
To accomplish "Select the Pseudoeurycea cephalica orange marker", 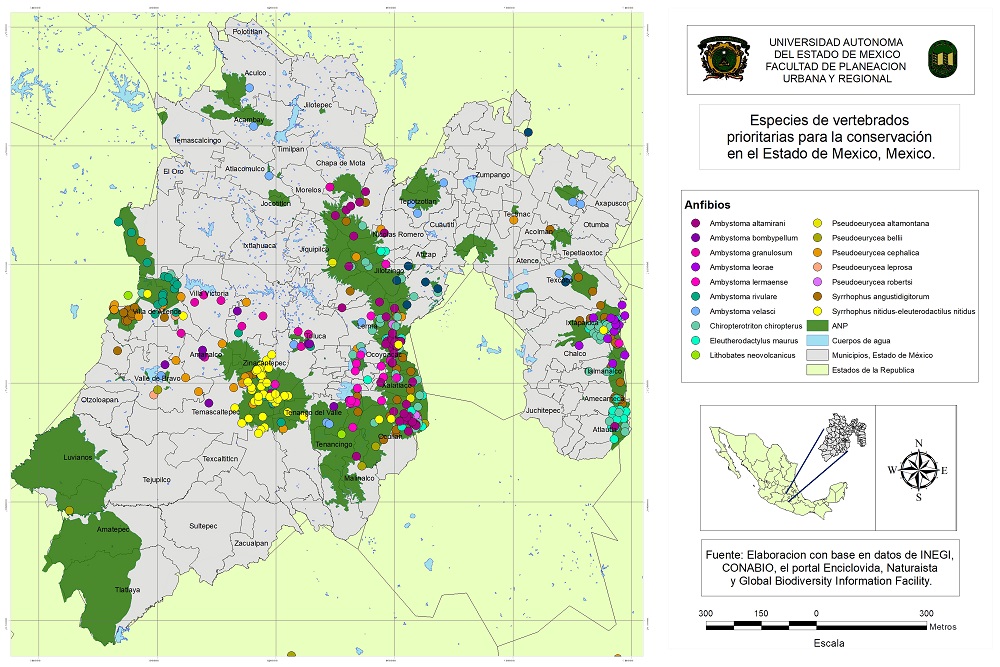I will [817, 253].
